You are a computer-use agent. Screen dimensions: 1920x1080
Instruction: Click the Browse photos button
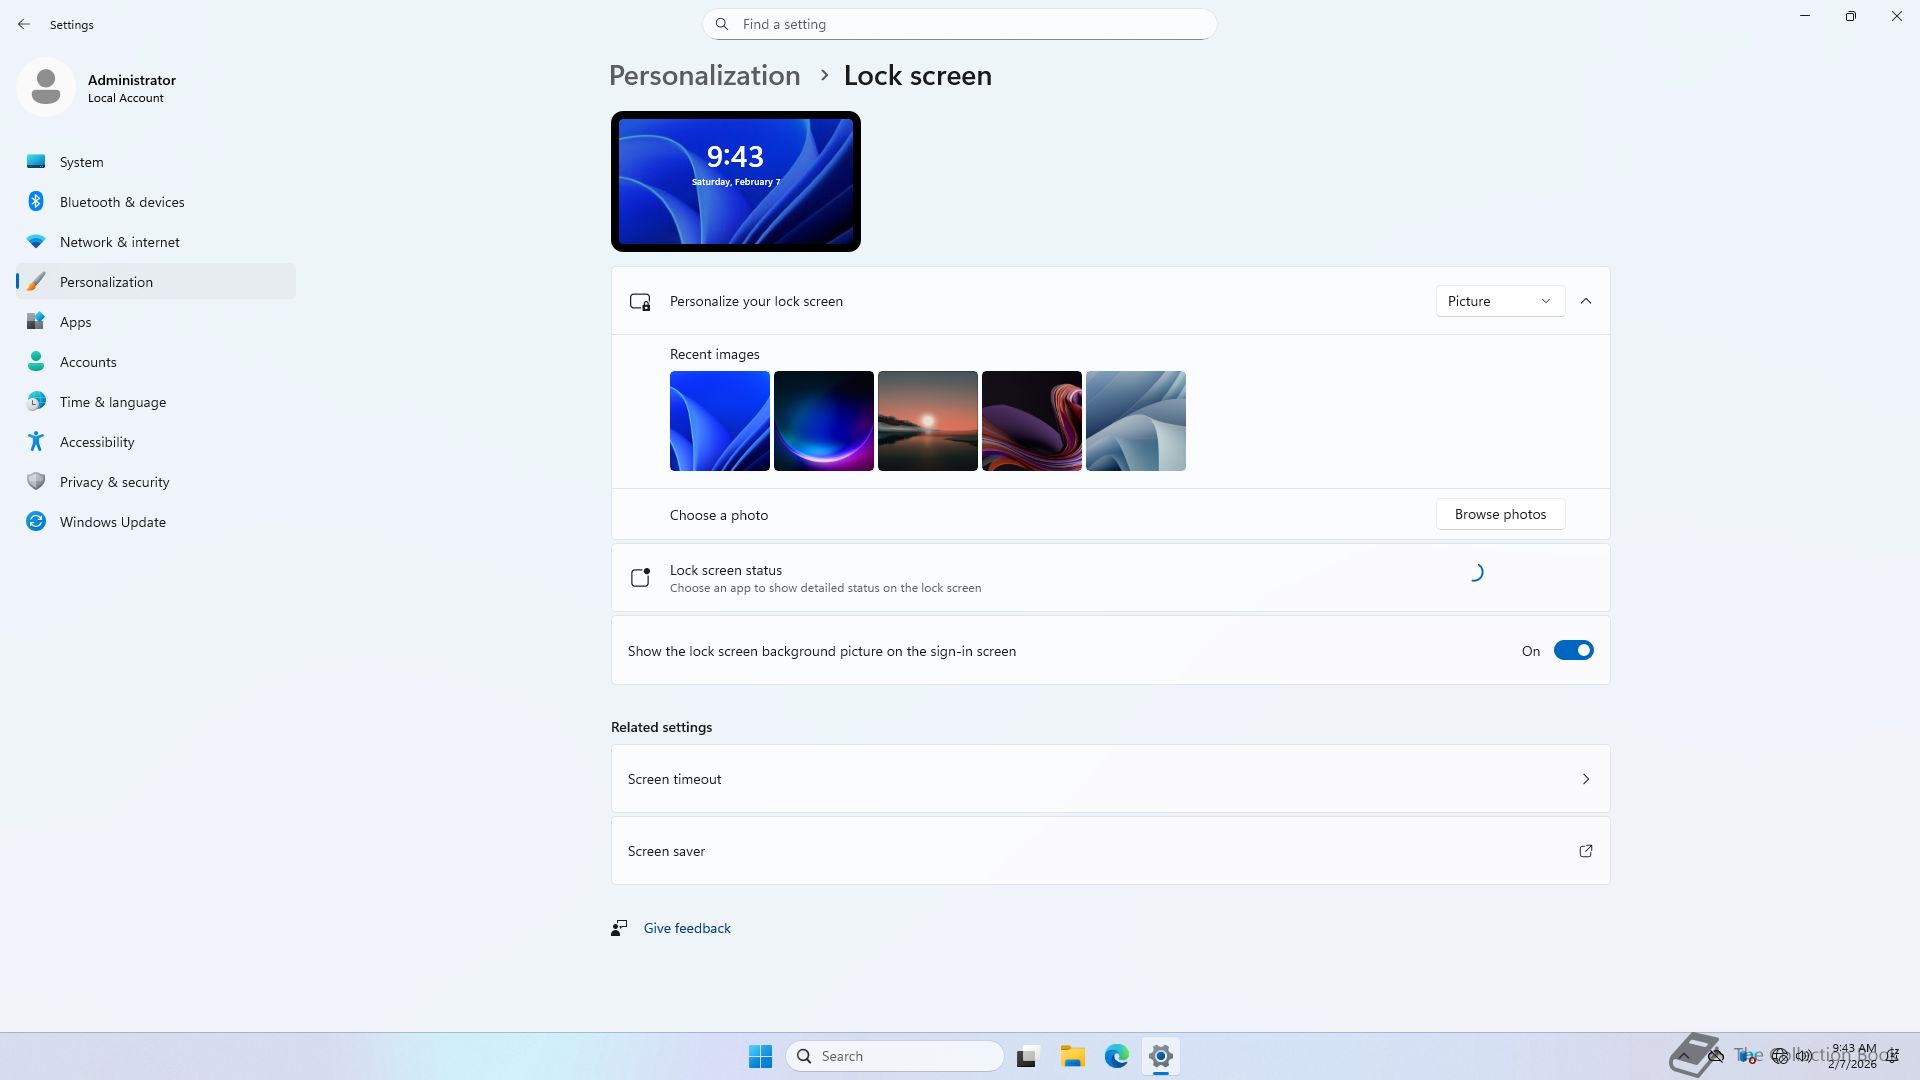tap(1500, 514)
